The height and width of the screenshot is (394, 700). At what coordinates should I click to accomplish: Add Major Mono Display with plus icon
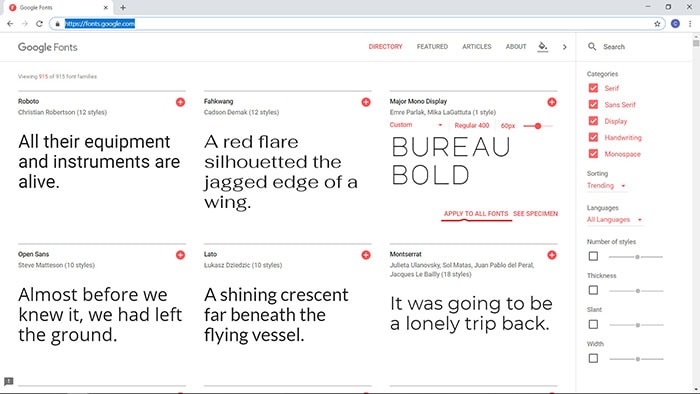point(552,102)
